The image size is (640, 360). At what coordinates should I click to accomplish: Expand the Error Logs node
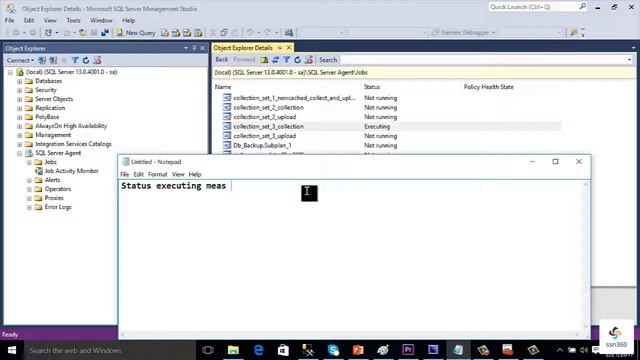pos(29,207)
